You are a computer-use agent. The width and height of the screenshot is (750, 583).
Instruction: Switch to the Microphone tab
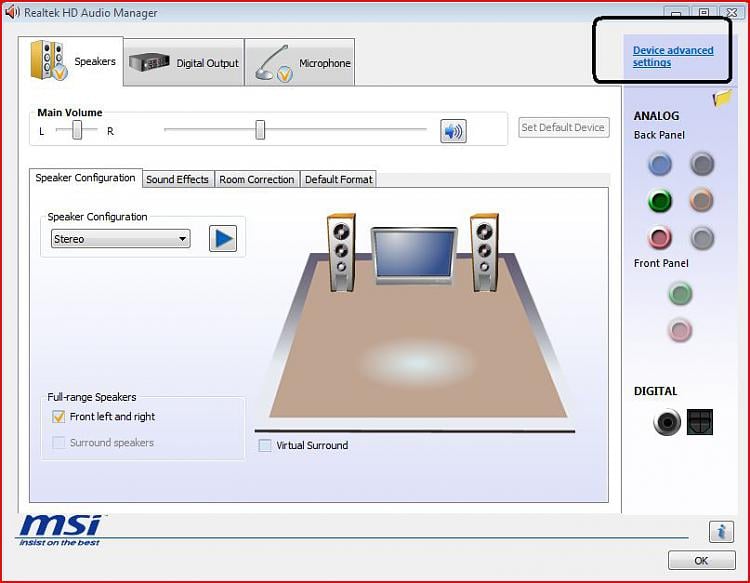[300, 63]
